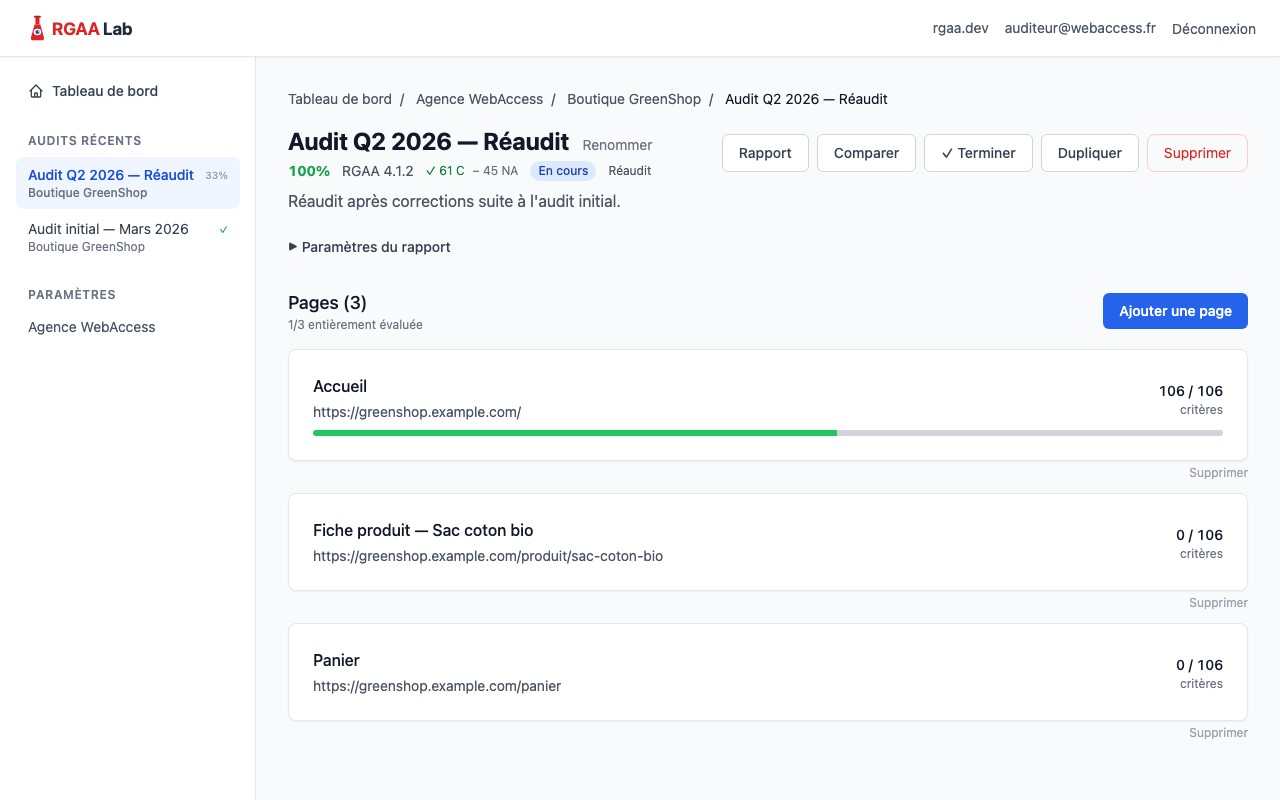Open the Rapport
The image size is (1280, 800).
pos(765,153)
